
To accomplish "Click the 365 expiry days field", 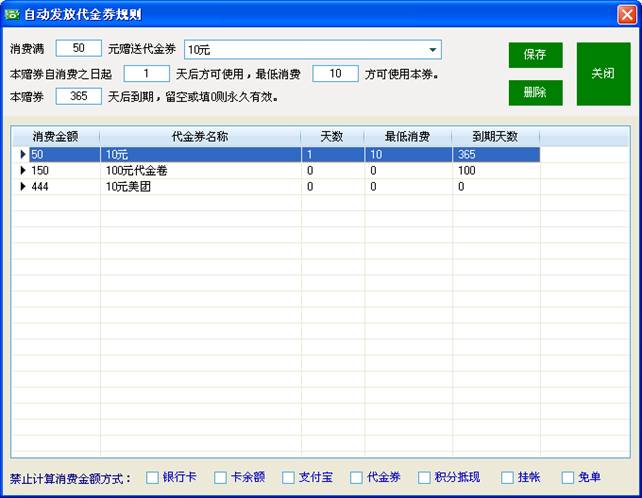I will pos(78,97).
